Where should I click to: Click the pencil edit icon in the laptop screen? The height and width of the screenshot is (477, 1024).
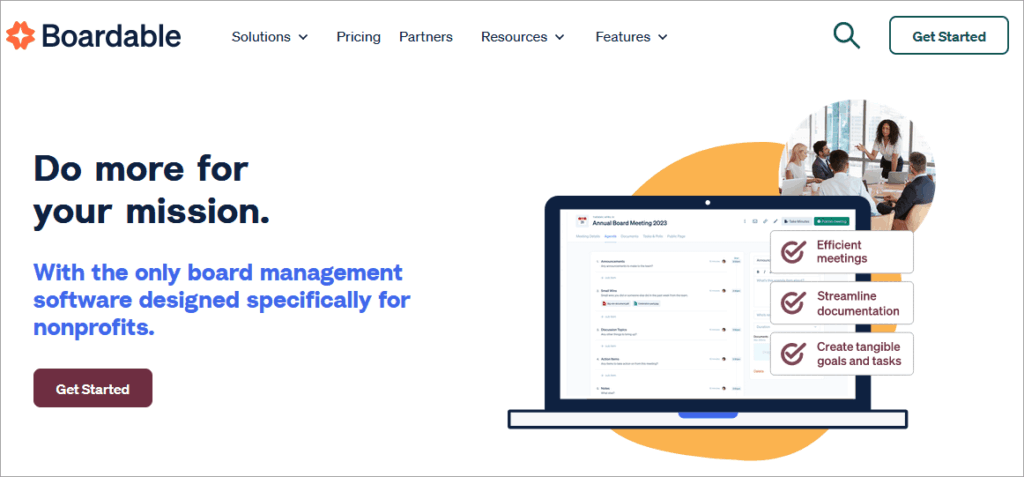(x=775, y=221)
